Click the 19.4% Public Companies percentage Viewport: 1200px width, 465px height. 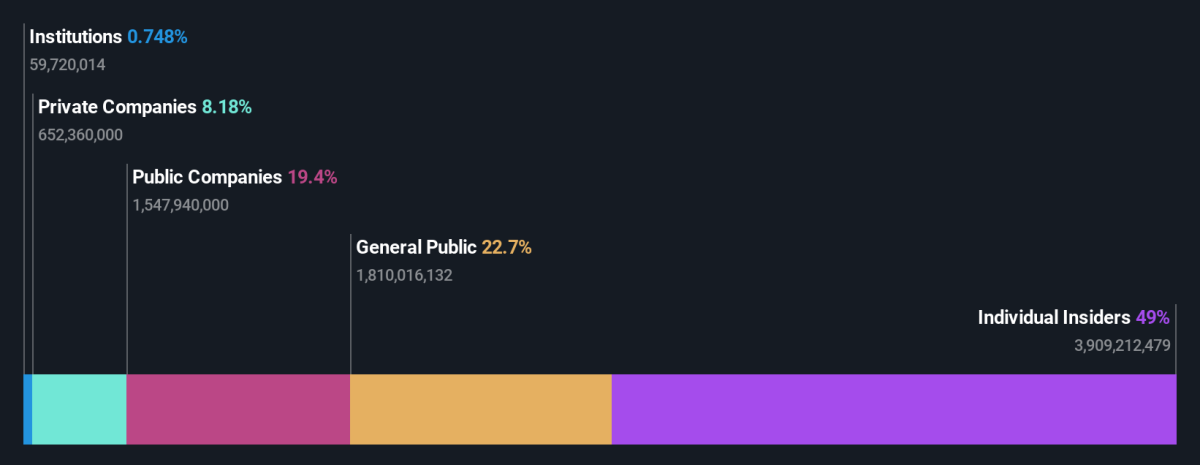[313, 177]
